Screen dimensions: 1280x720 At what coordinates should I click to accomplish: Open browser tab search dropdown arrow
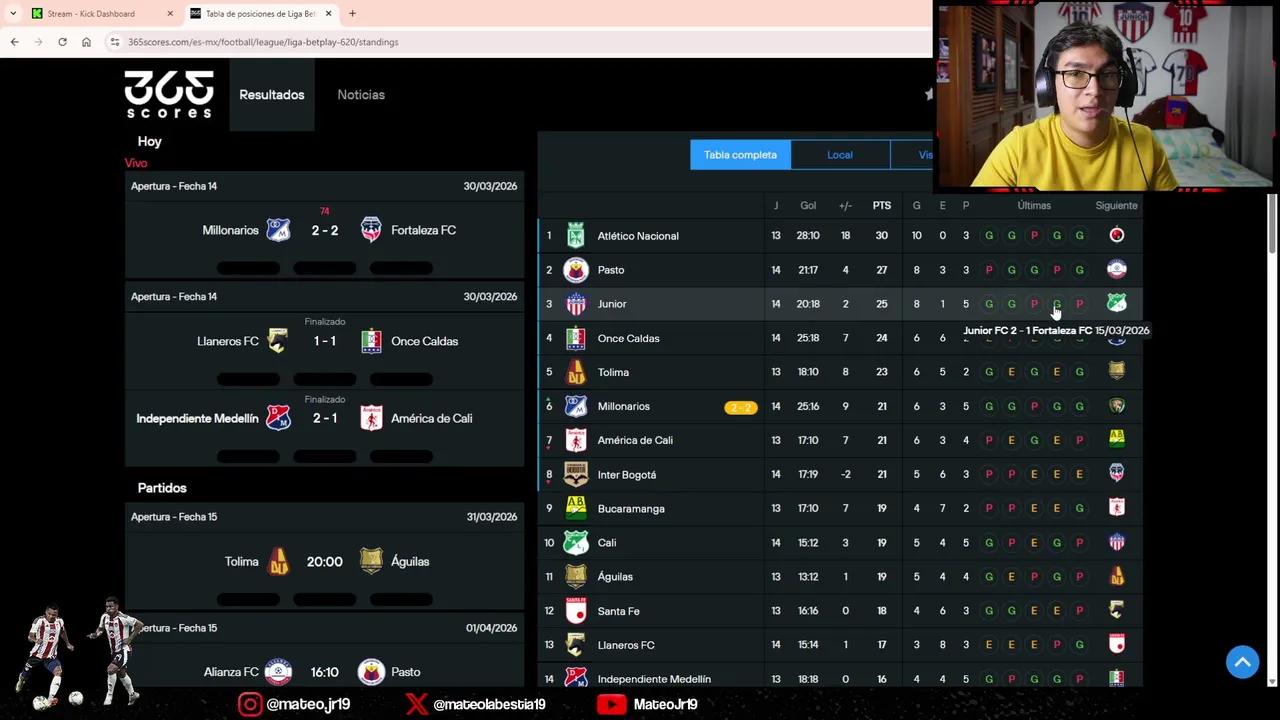tap(12, 14)
